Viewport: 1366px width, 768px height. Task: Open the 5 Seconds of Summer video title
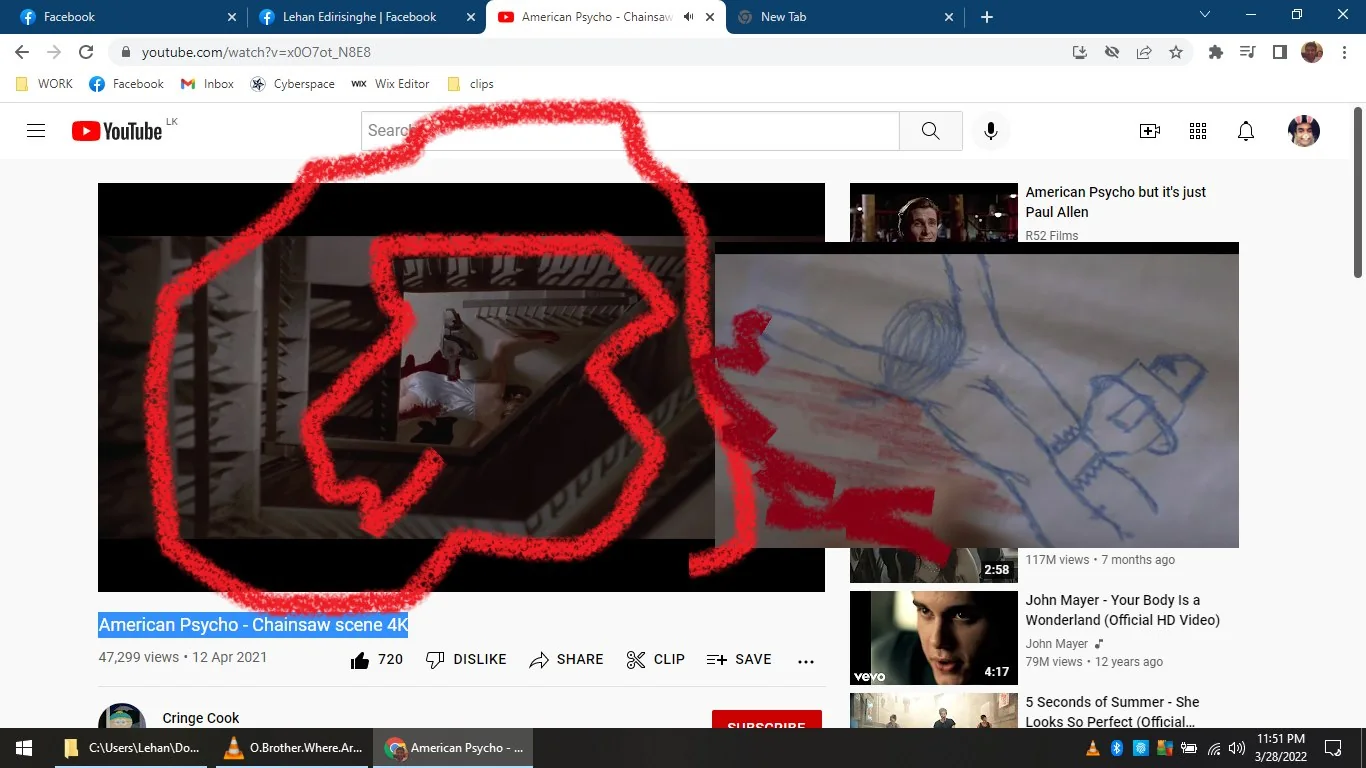[x=1112, y=711]
